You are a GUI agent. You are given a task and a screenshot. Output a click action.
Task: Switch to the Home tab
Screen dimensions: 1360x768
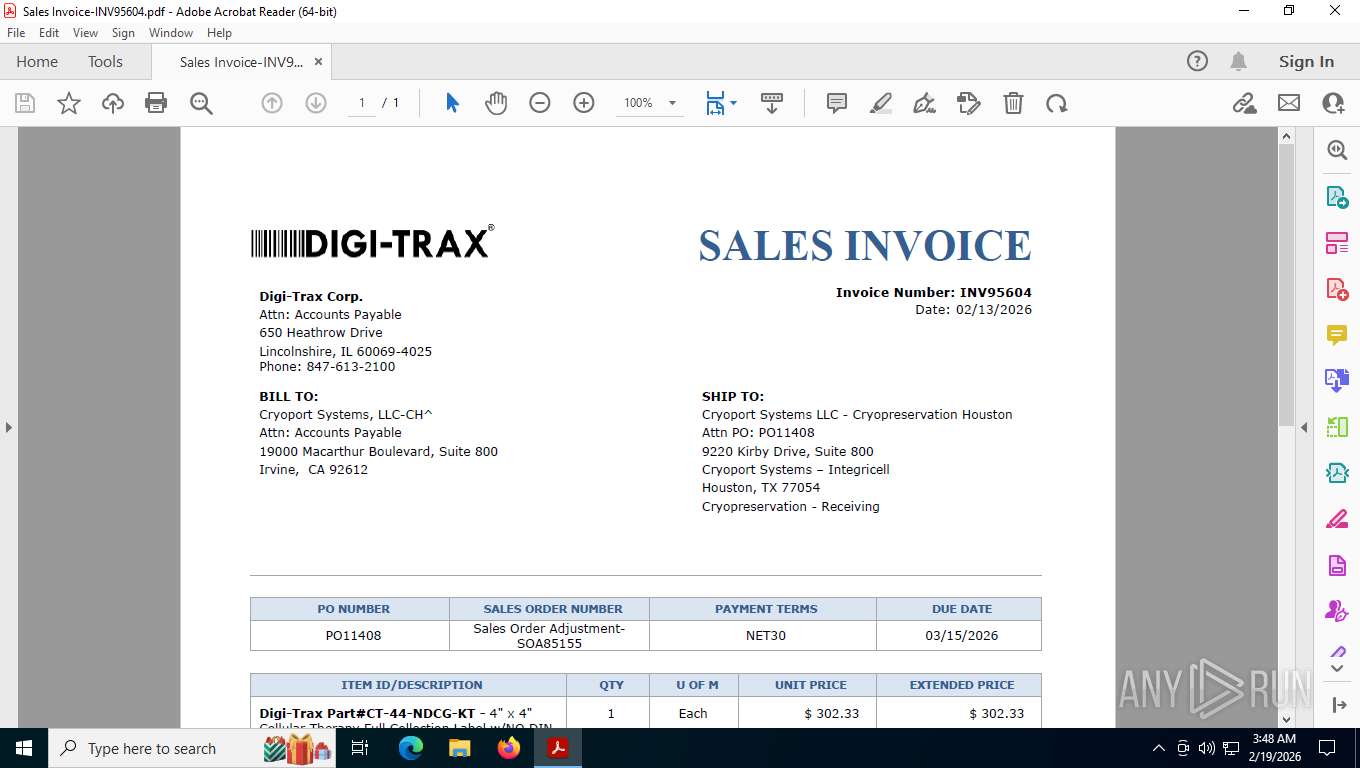[x=37, y=61]
